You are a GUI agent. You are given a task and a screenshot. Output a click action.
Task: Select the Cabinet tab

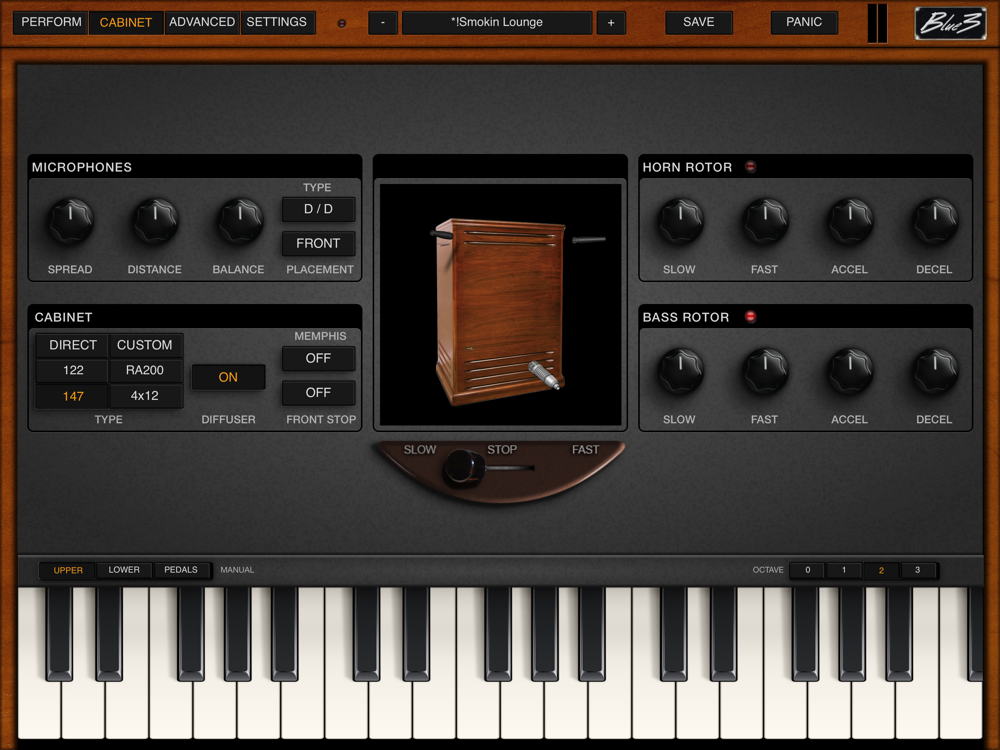tap(126, 22)
